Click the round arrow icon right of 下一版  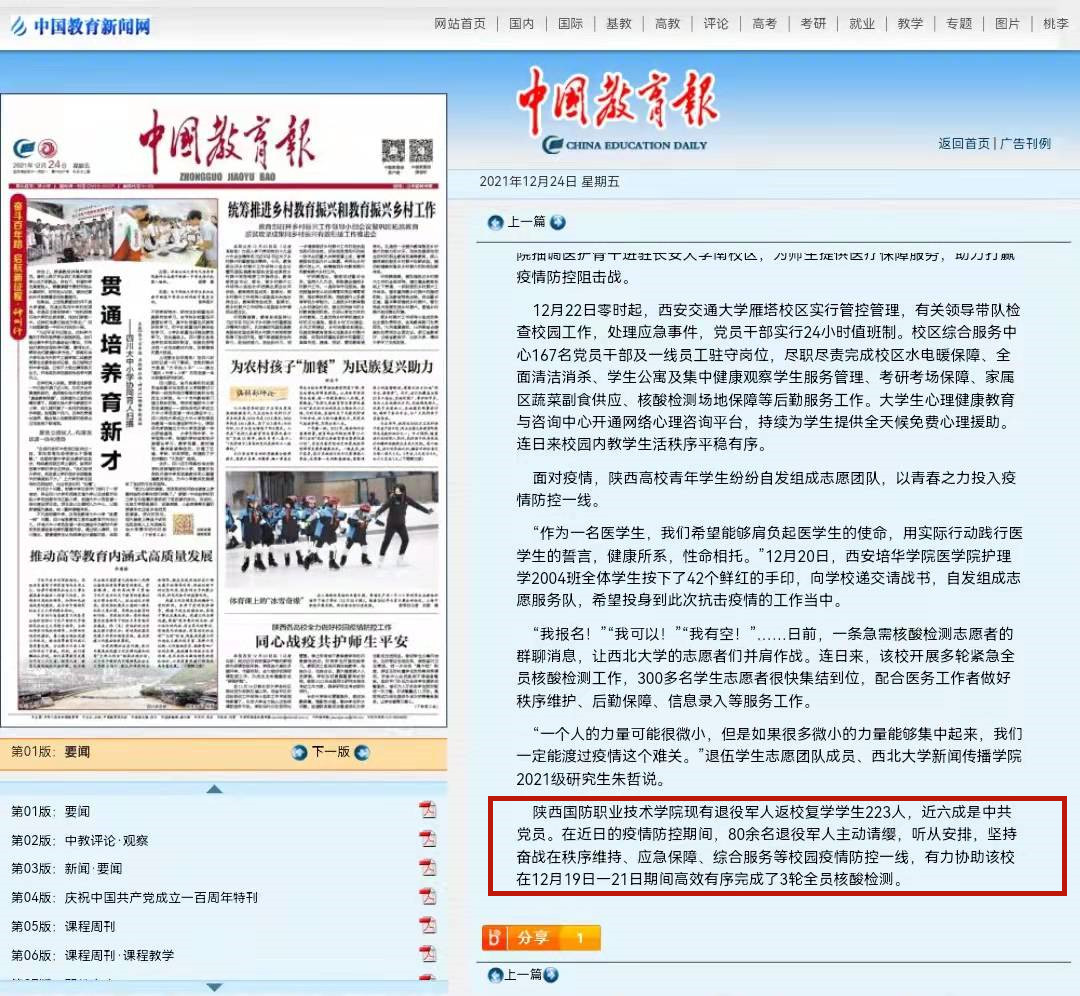[x=362, y=752]
